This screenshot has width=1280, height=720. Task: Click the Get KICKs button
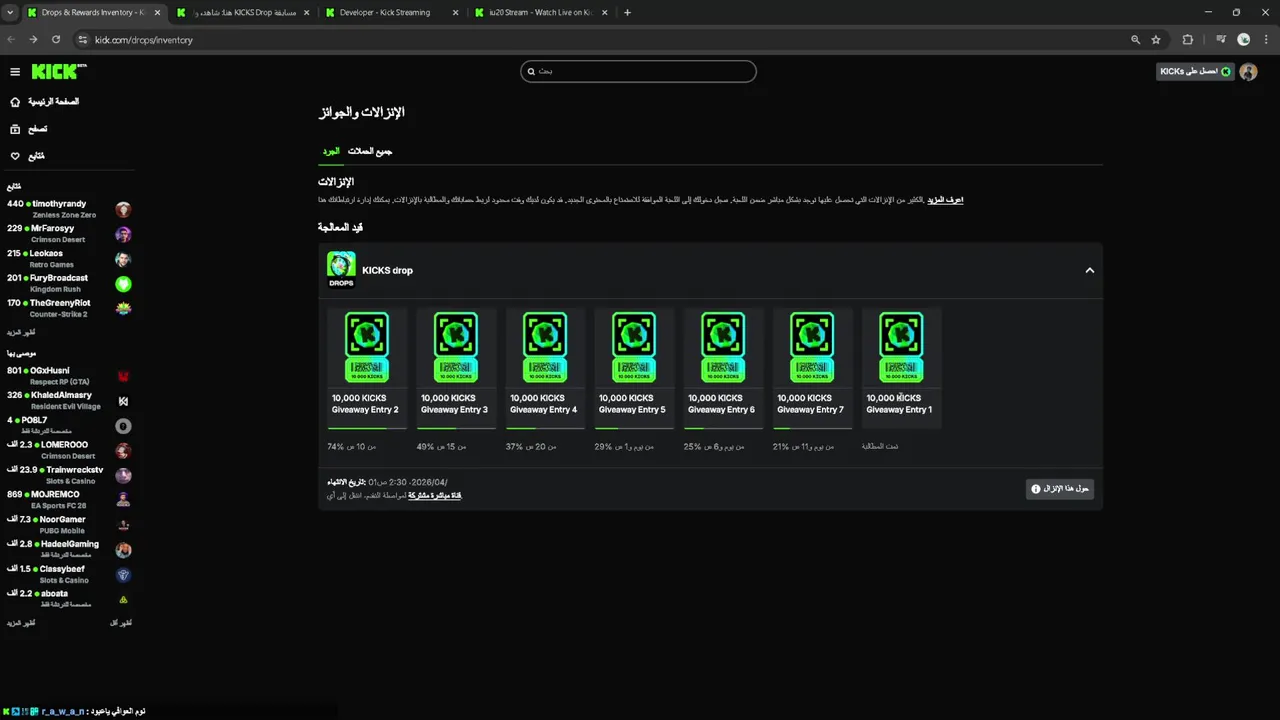1195,72
